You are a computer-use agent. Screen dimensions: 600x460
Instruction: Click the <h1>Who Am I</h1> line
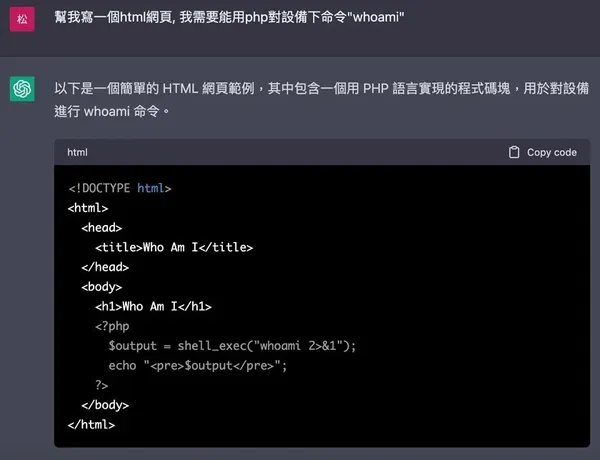point(153,306)
